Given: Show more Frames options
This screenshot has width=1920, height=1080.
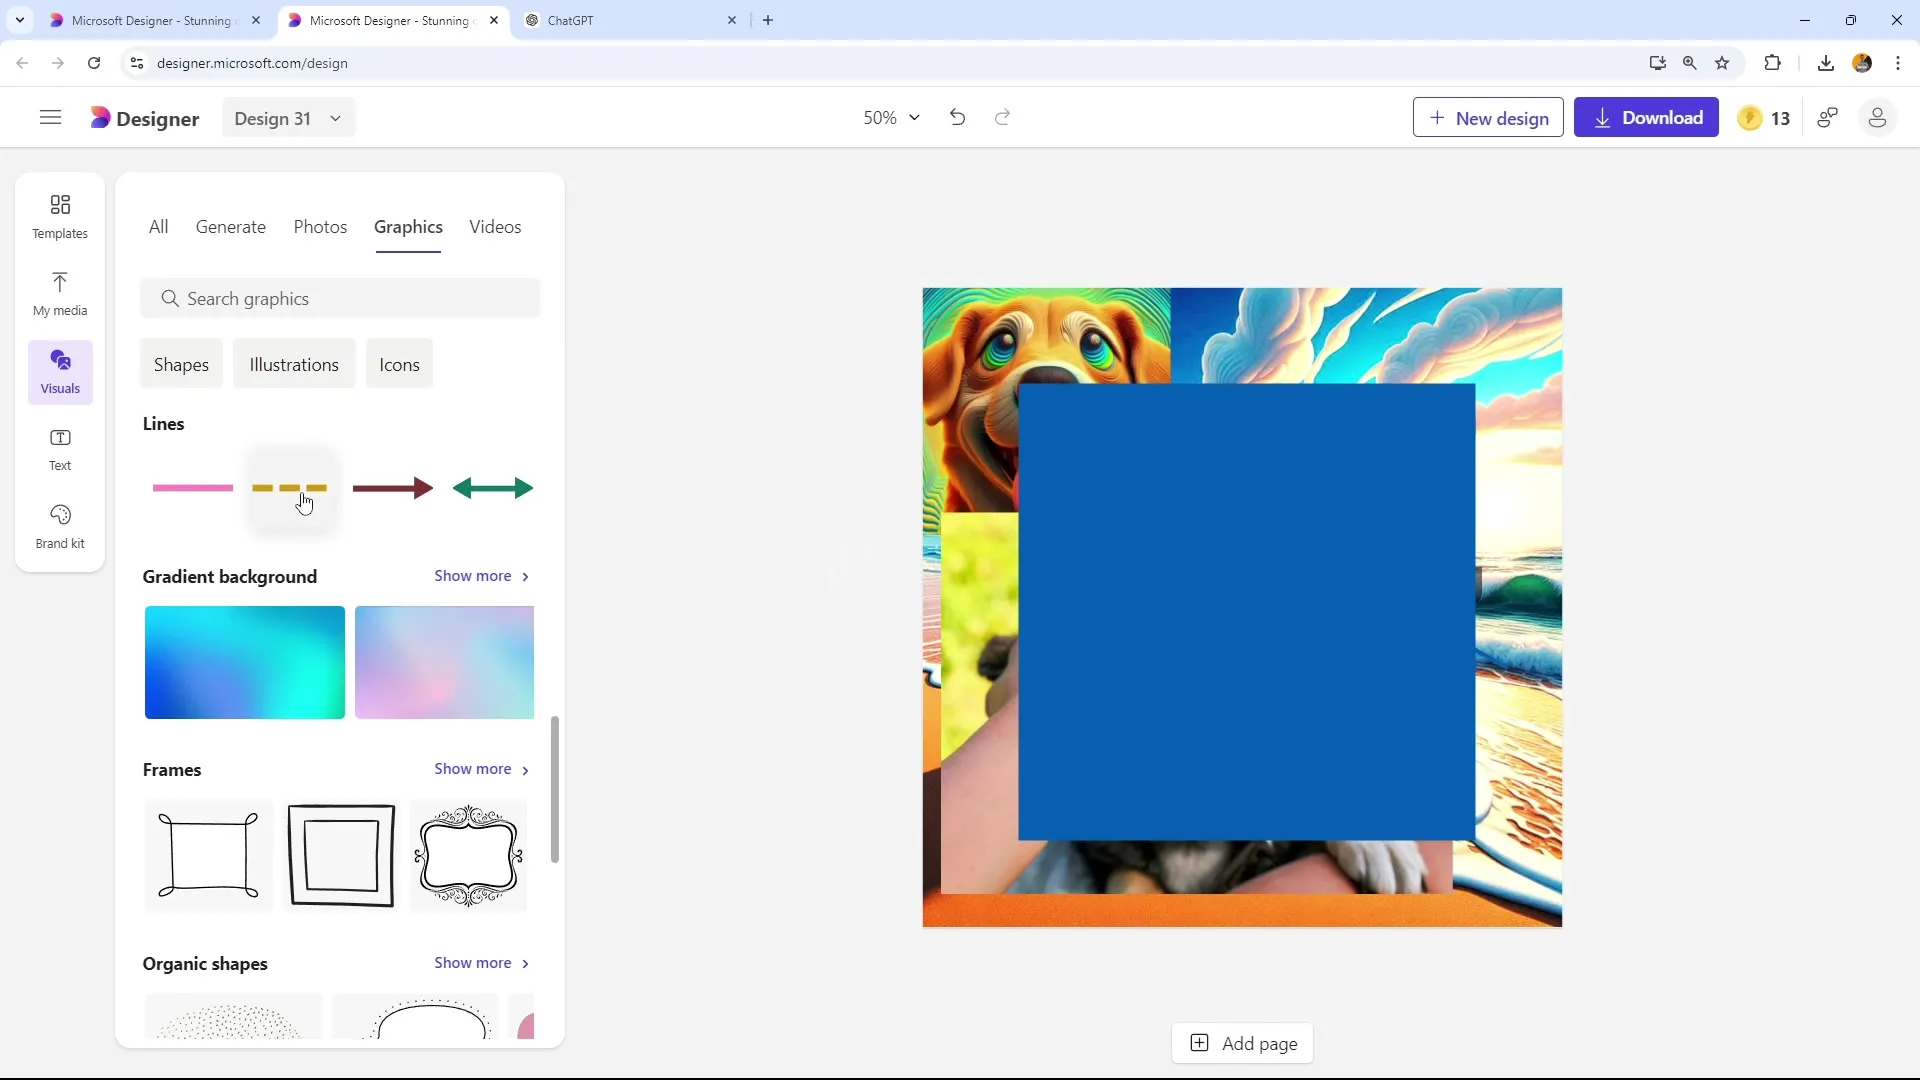Looking at the screenshot, I should tap(483, 769).
